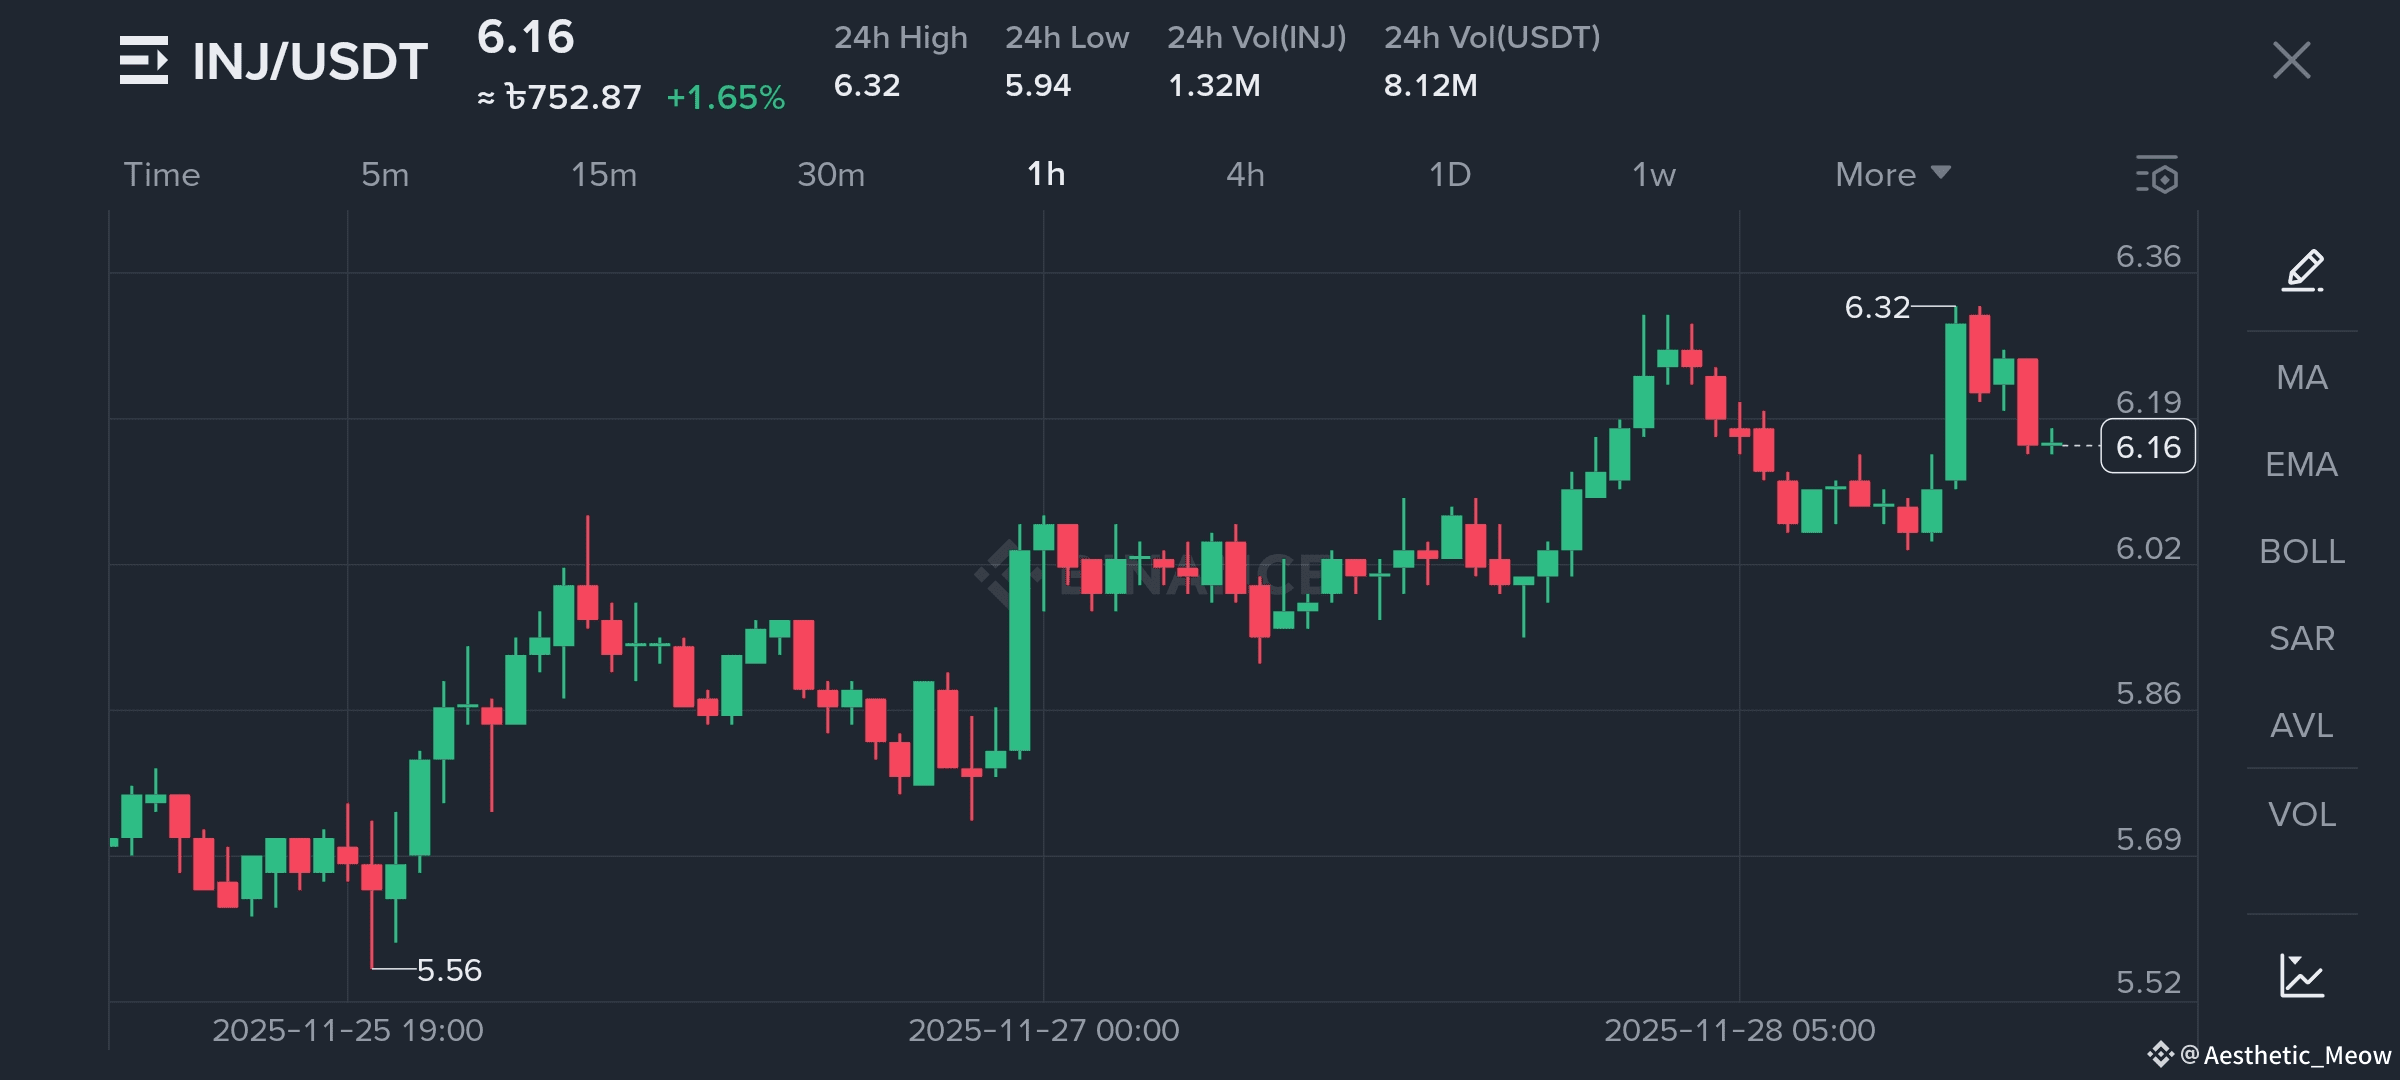Toggle the EMA indicator
2400x1080 pixels.
tap(2302, 464)
